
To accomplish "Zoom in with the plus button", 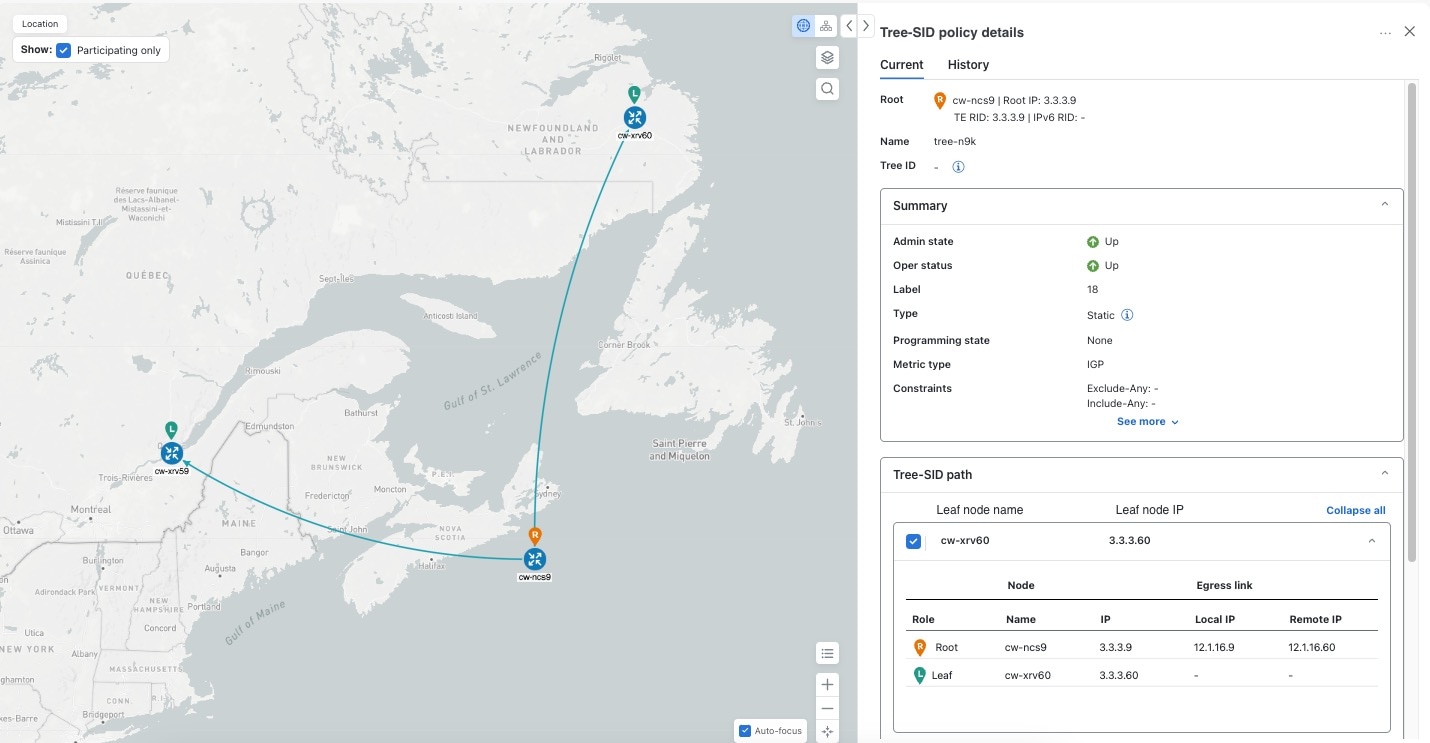I will point(827,685).
